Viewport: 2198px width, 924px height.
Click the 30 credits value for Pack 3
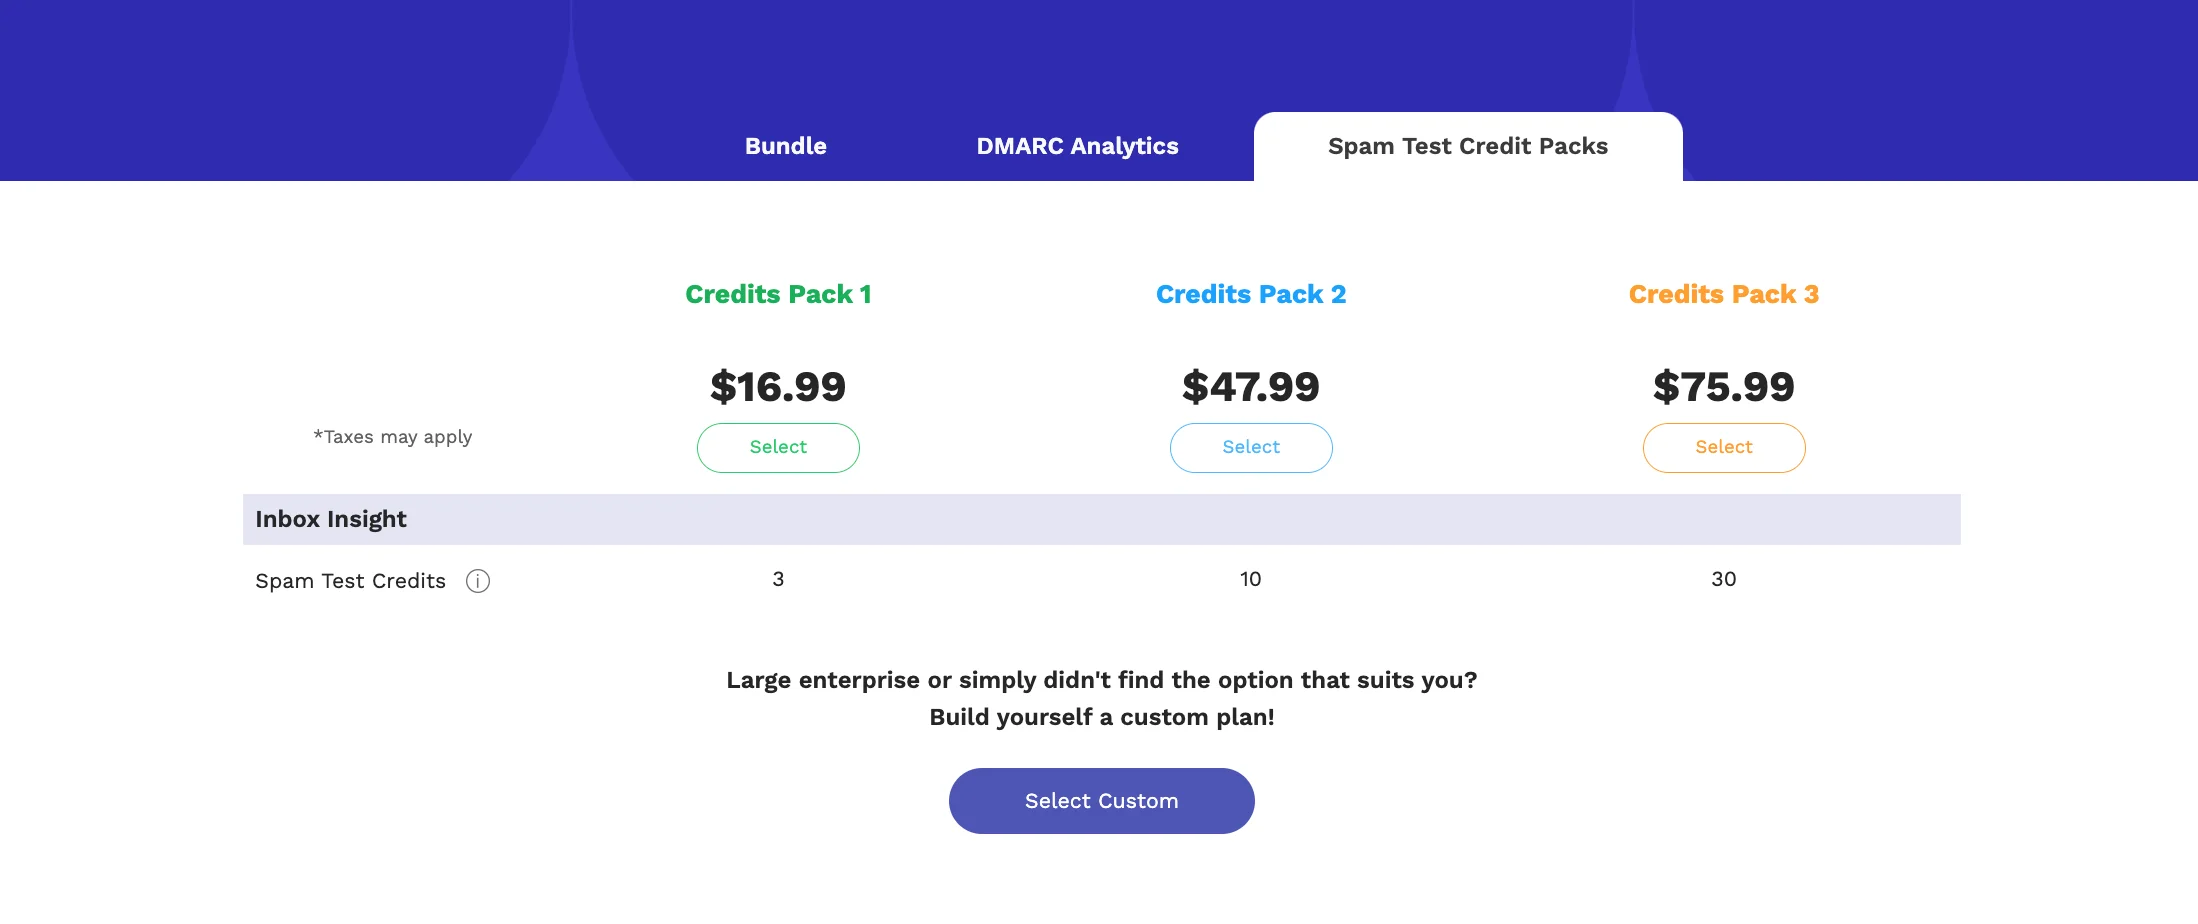click(x=1724, y=579)
